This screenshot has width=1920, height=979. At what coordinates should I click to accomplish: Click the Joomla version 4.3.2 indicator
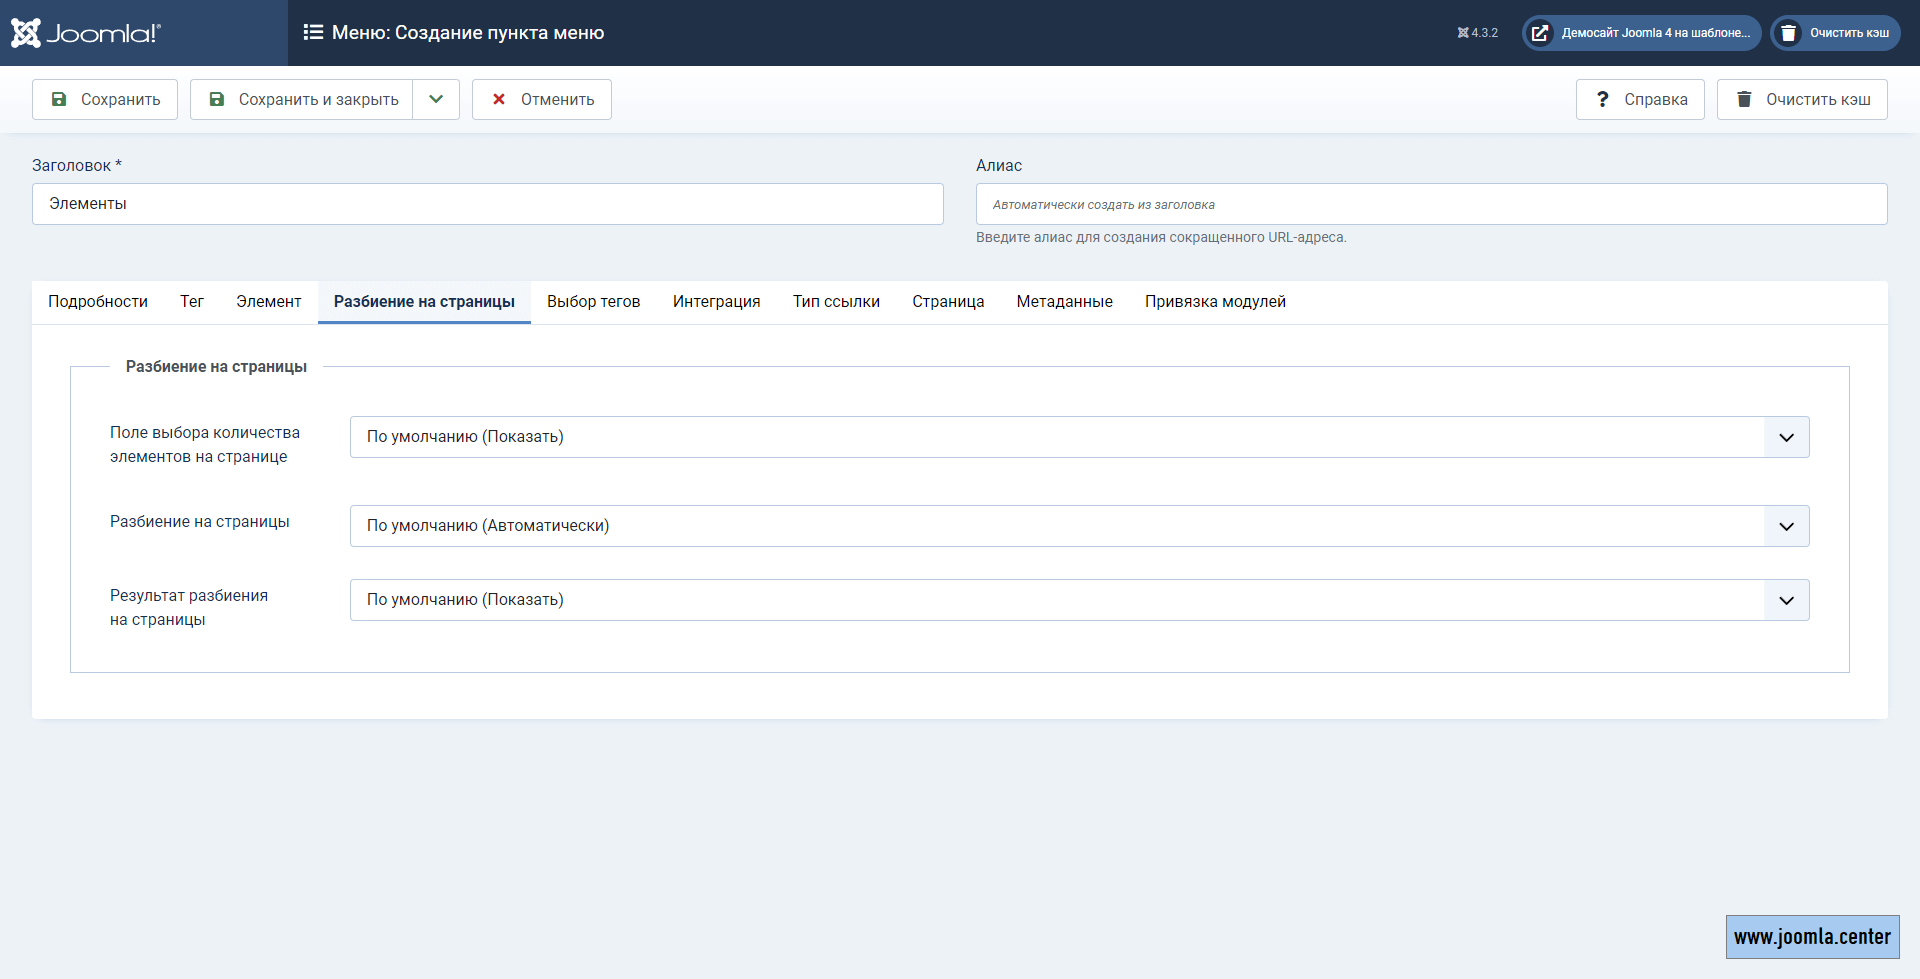click(1478, 33)
